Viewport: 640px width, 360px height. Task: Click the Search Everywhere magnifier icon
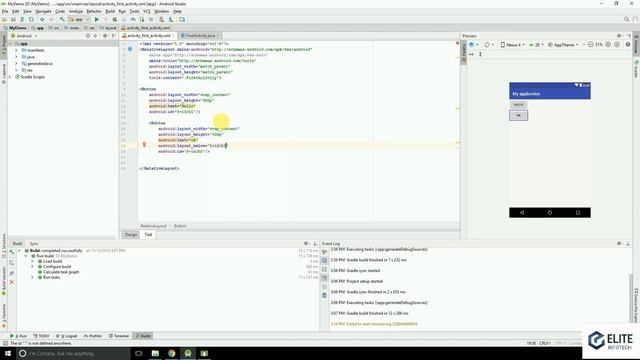626,19
